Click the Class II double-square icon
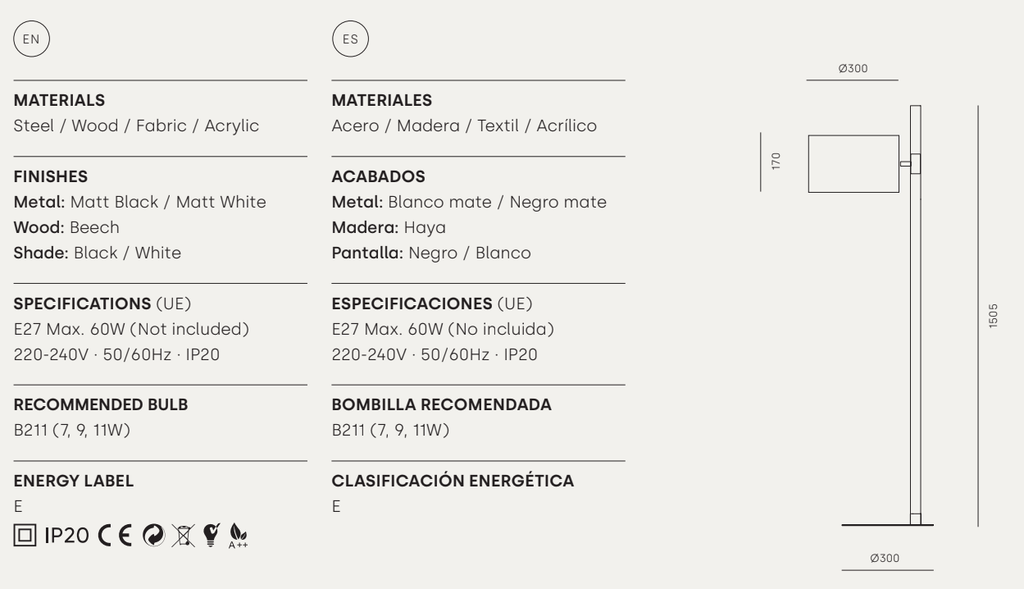The height and width of the screenshot is (589, 1024). [25, 535]
